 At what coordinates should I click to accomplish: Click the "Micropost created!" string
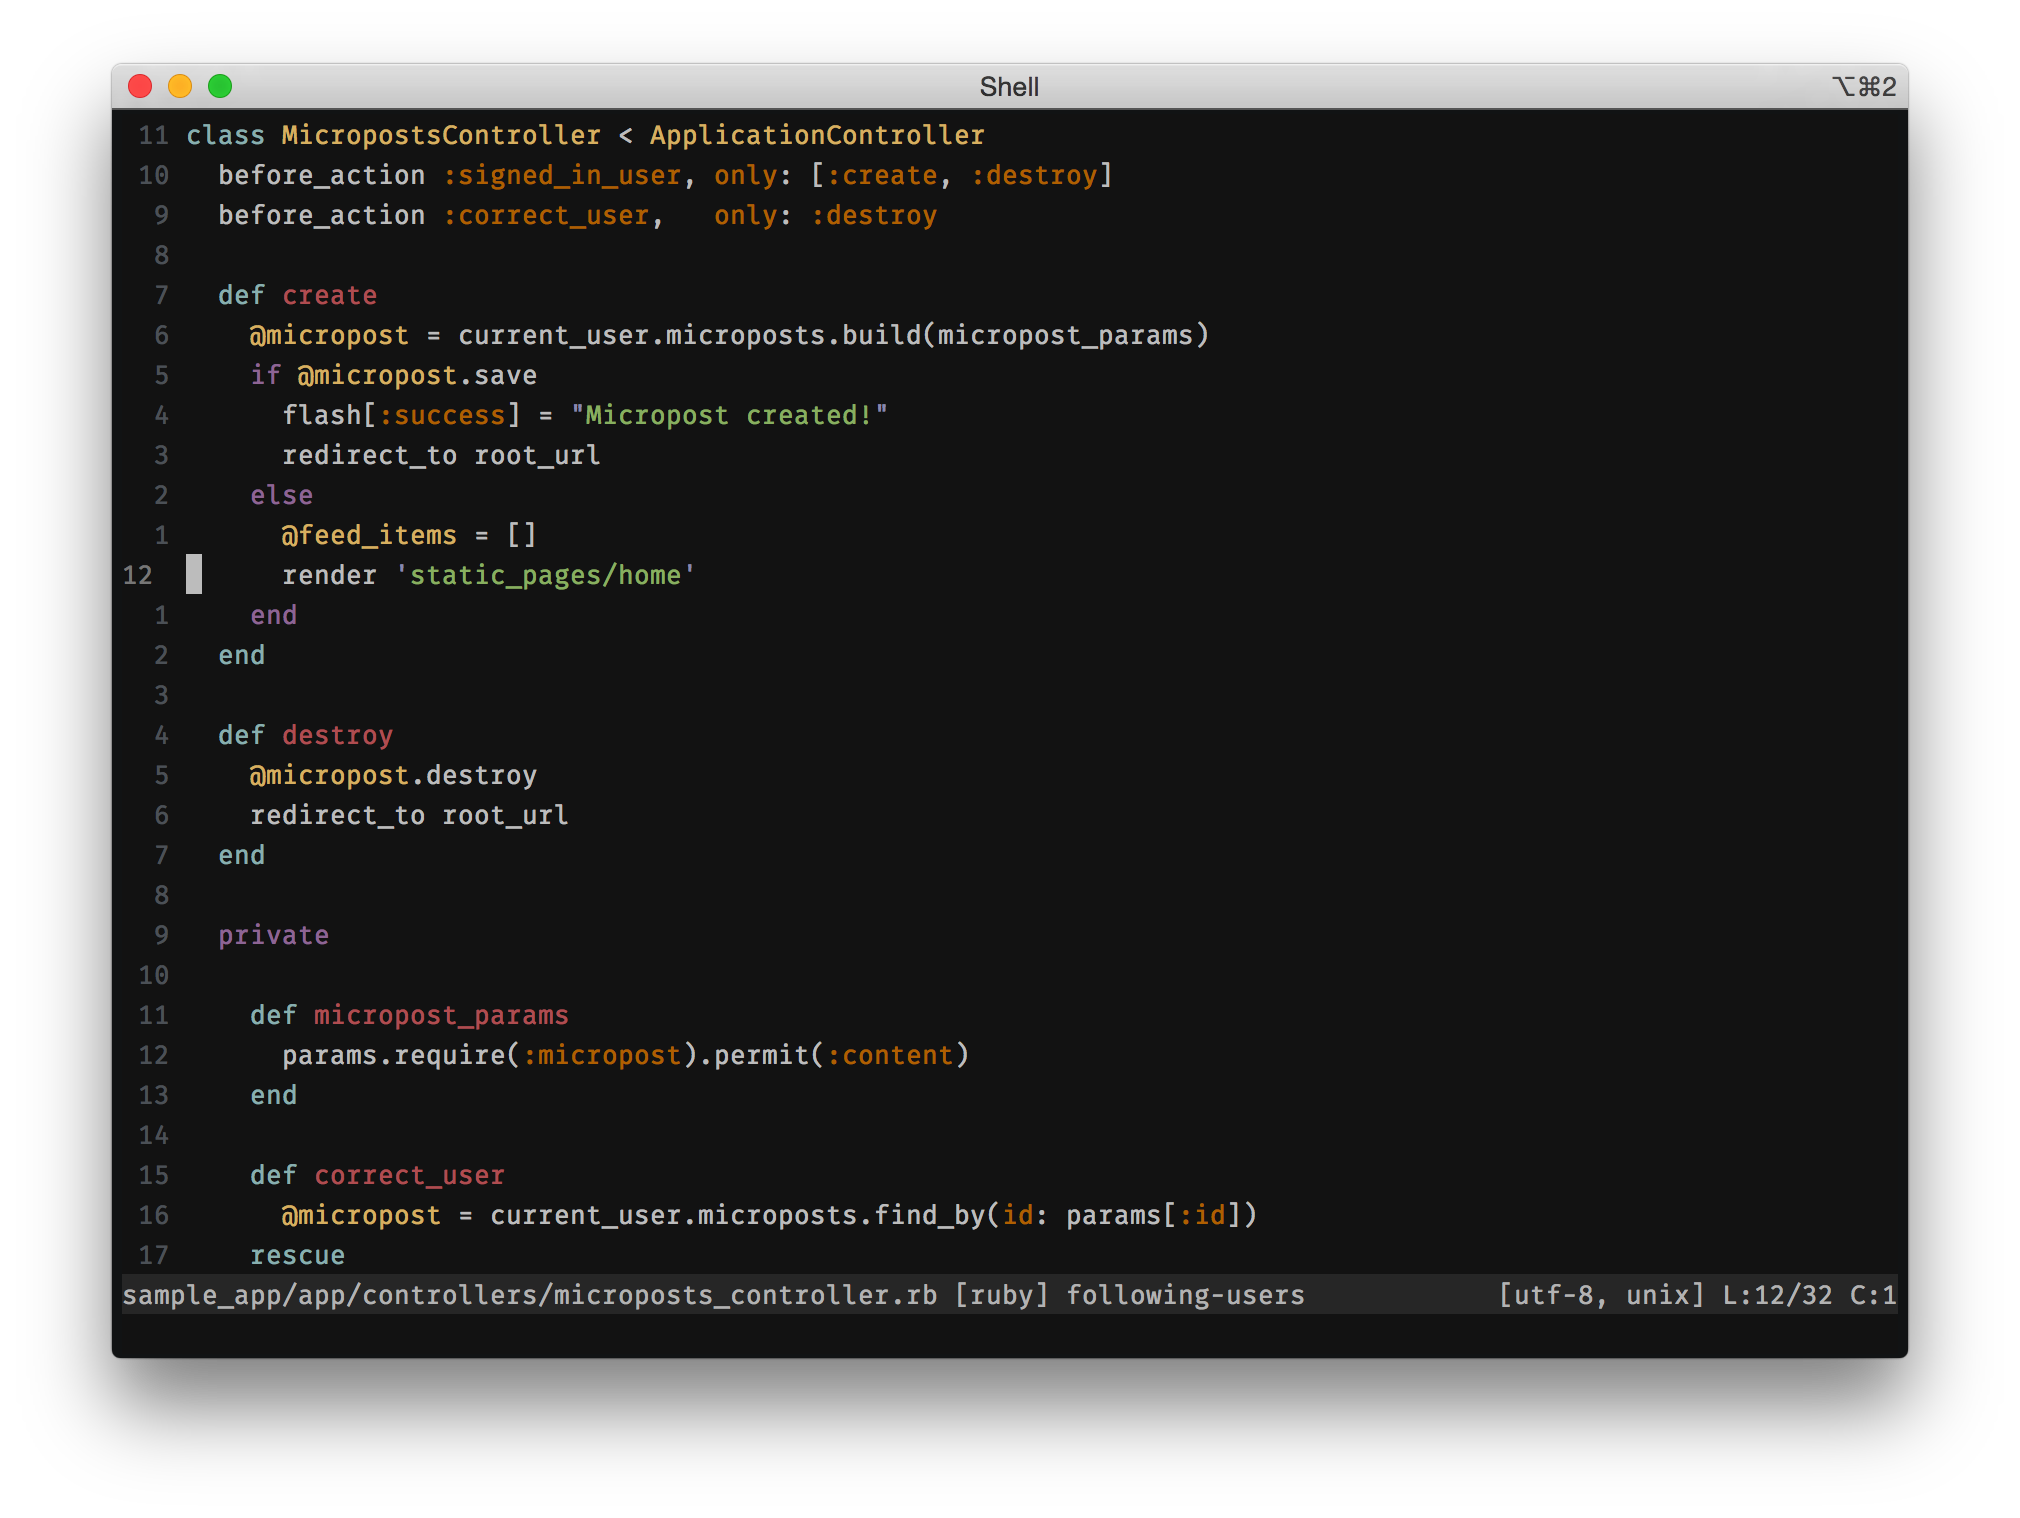729,415
